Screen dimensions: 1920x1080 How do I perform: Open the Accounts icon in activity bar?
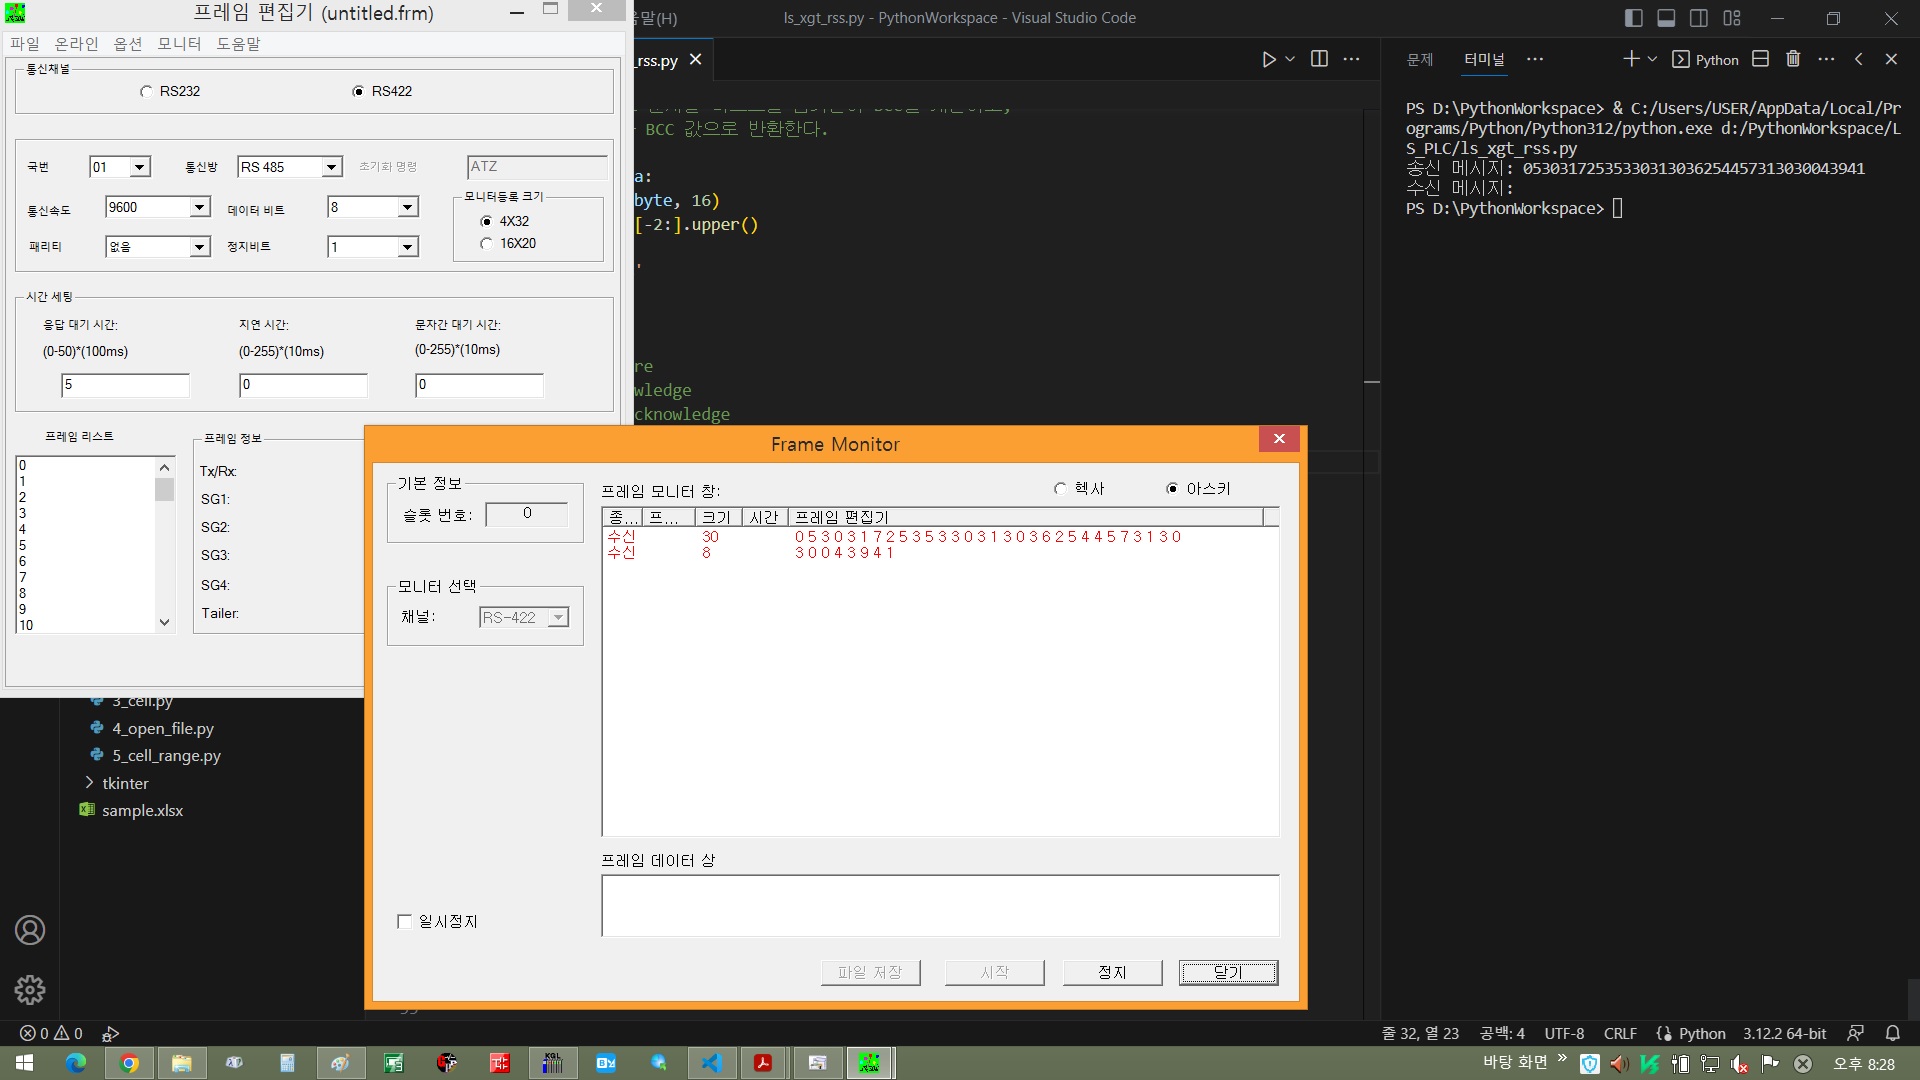pyautogui.click(x=30, y=930)
